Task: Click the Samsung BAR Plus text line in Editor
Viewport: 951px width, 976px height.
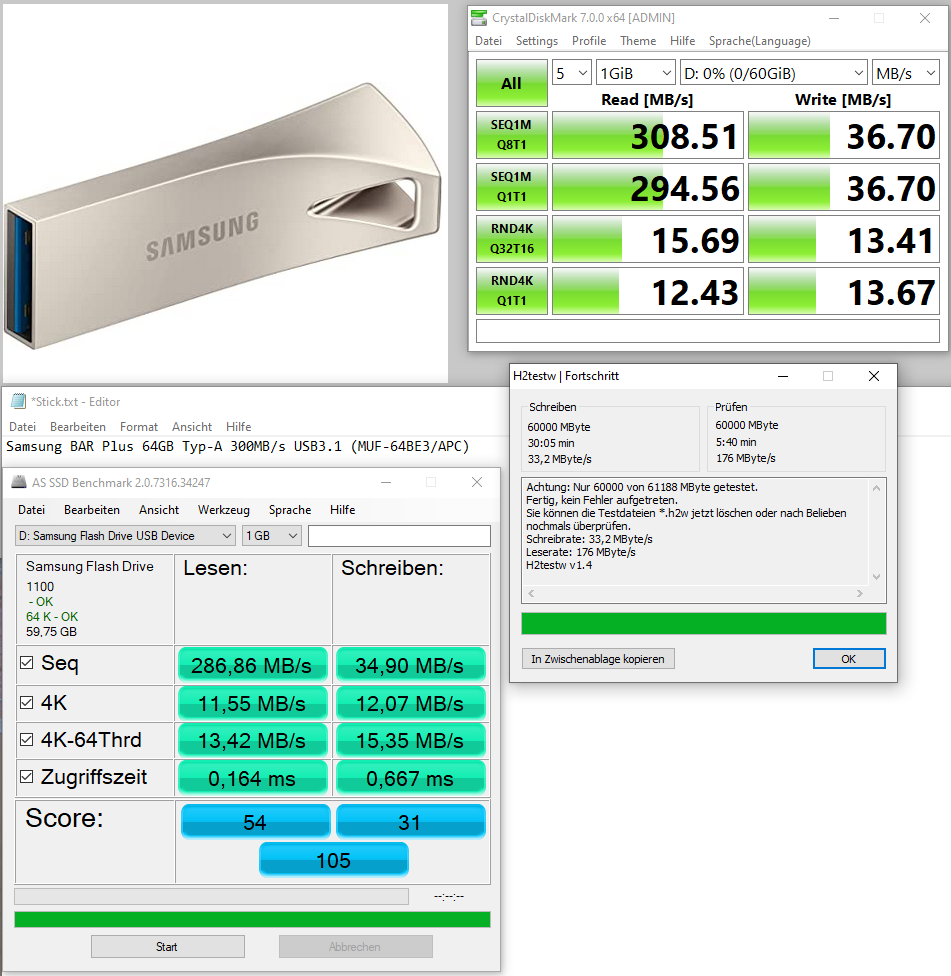Action: click(x=237, y=447)
